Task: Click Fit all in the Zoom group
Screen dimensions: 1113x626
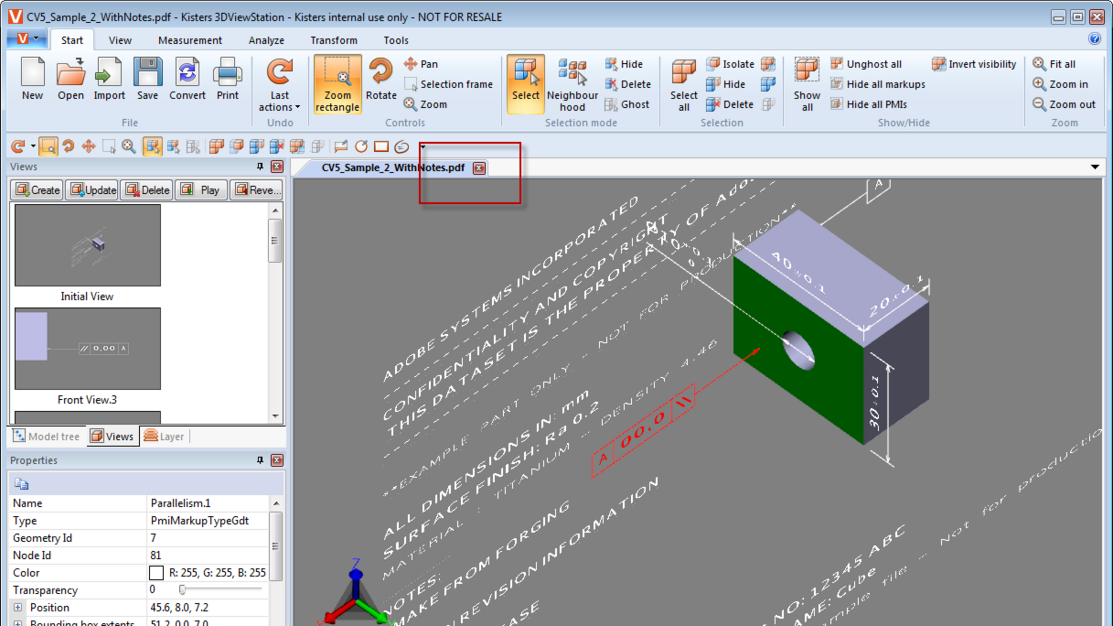Action: (1054, 64)
